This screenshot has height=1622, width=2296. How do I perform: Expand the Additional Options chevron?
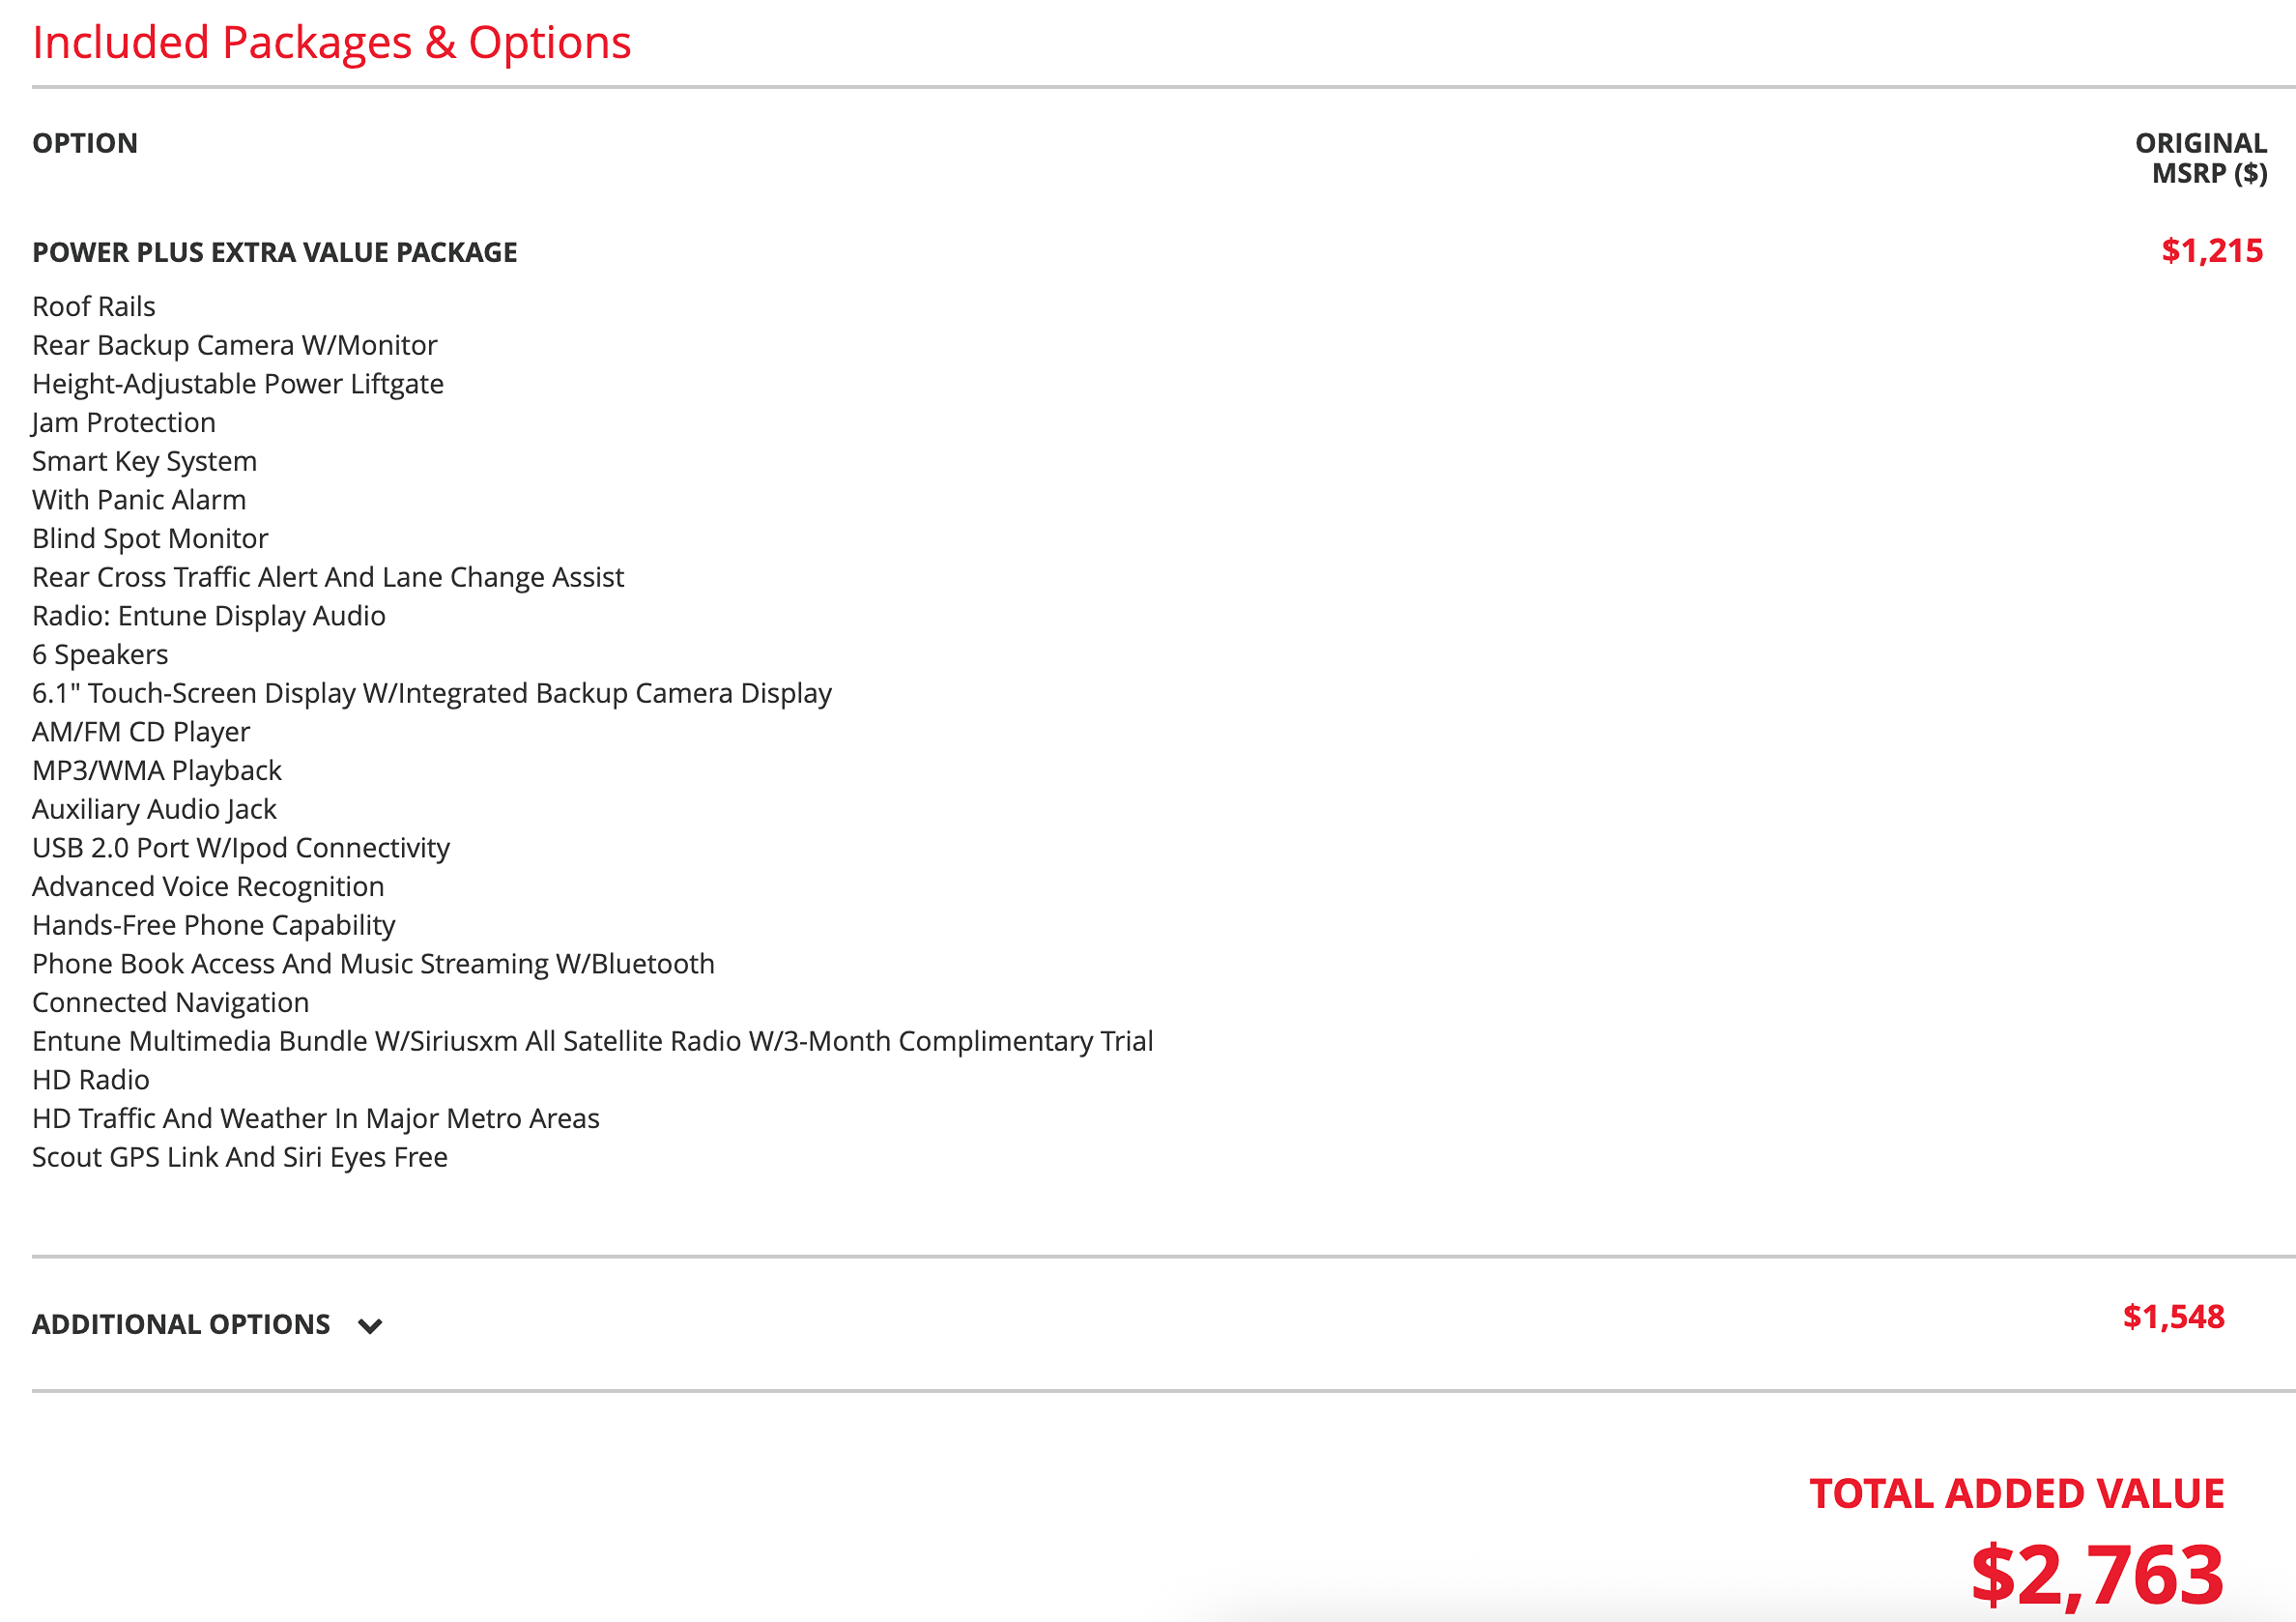[x=370, y=1326]
